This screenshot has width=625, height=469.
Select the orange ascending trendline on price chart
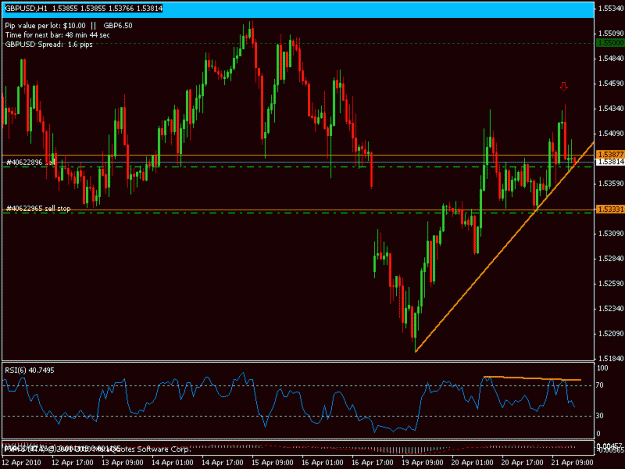[505, 247]
